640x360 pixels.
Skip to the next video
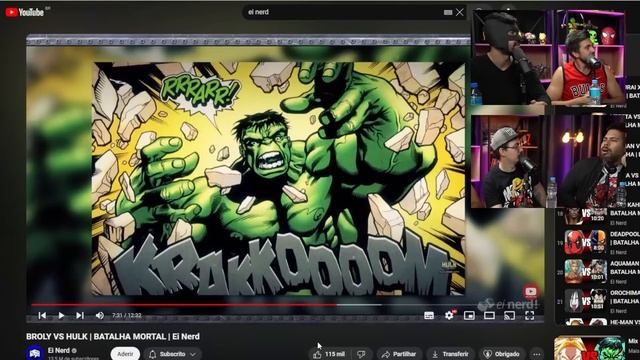(80, 315)
